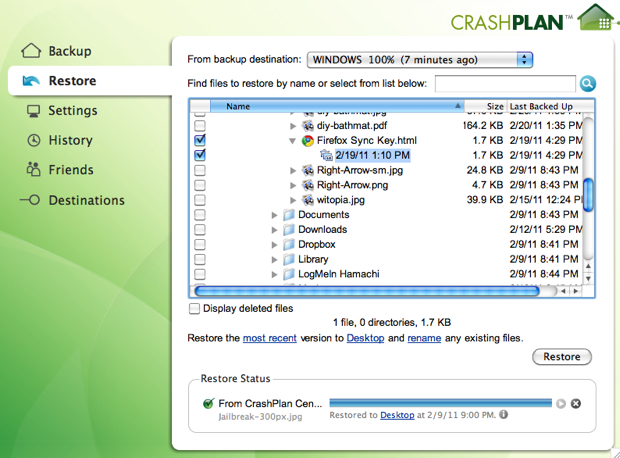The width and height of the screenshot is (620, 458).
Task: Open the History section
Action: pyautogui.click(x=71, y=140)
